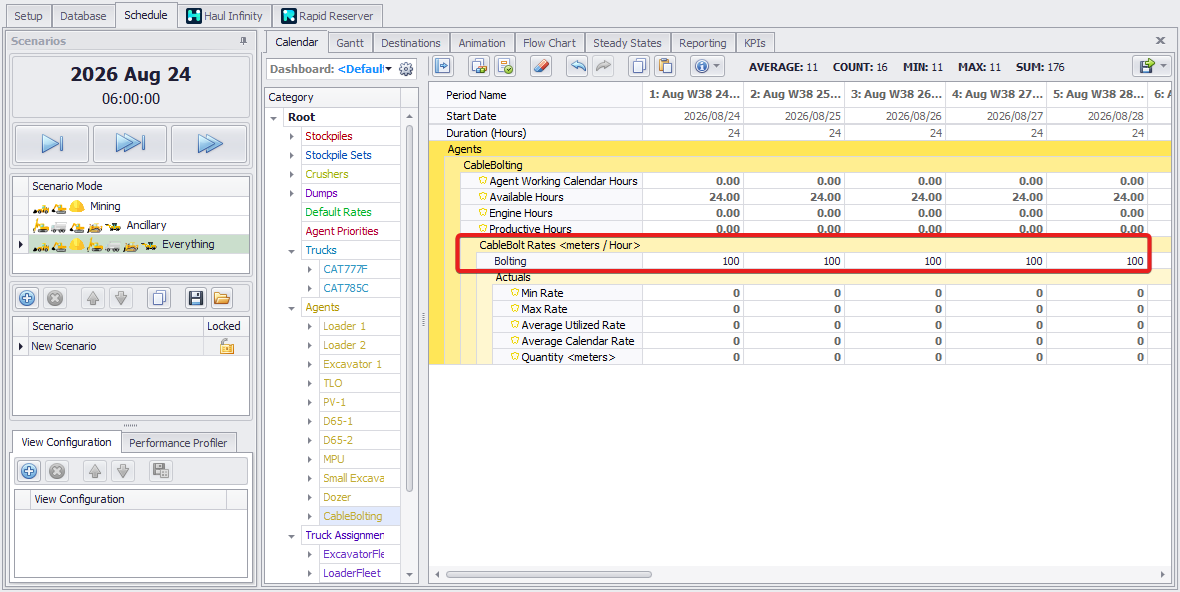1180x592 pixels.
Task: Open the Performance Profiler tab
Action: point(178,443)
